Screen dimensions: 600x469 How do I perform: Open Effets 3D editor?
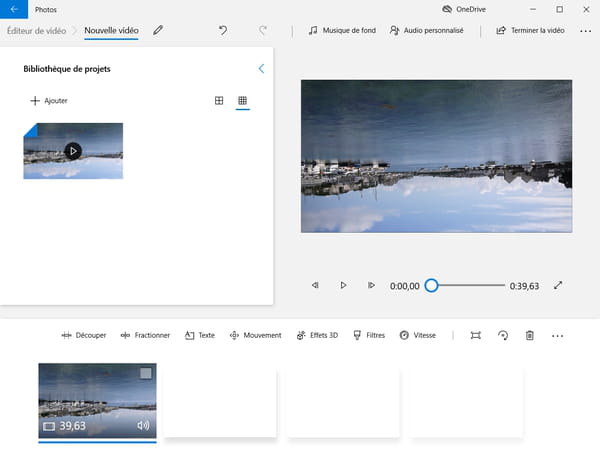coord(317,335)
